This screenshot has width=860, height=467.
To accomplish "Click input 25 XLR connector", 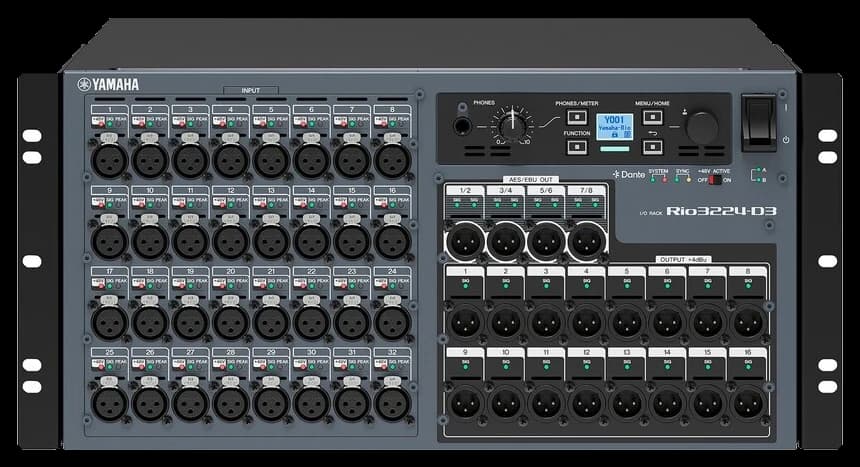I will click(110, 404).
